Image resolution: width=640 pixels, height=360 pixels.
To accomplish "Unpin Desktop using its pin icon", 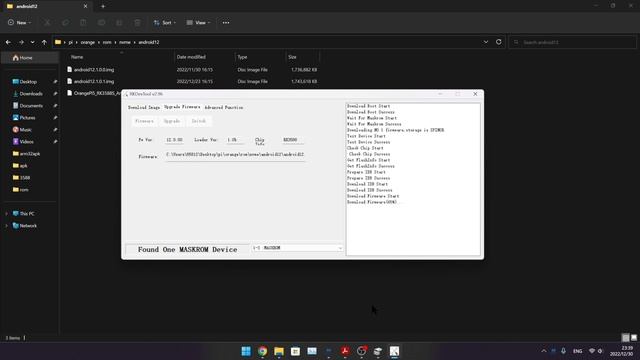I will pyautogui.click(x=55, y=82).
